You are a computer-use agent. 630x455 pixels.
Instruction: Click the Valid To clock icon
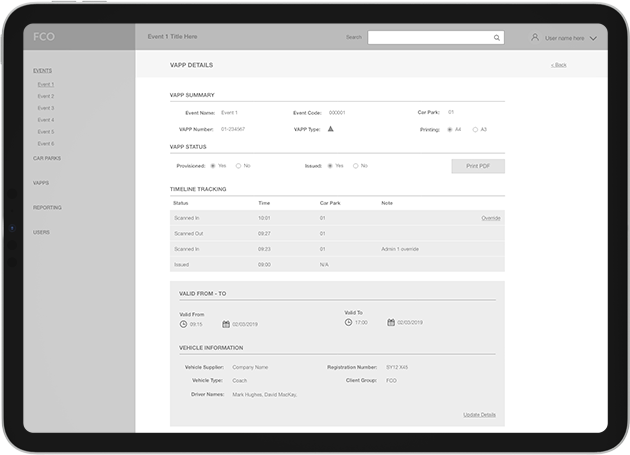(x=348, y=323)
